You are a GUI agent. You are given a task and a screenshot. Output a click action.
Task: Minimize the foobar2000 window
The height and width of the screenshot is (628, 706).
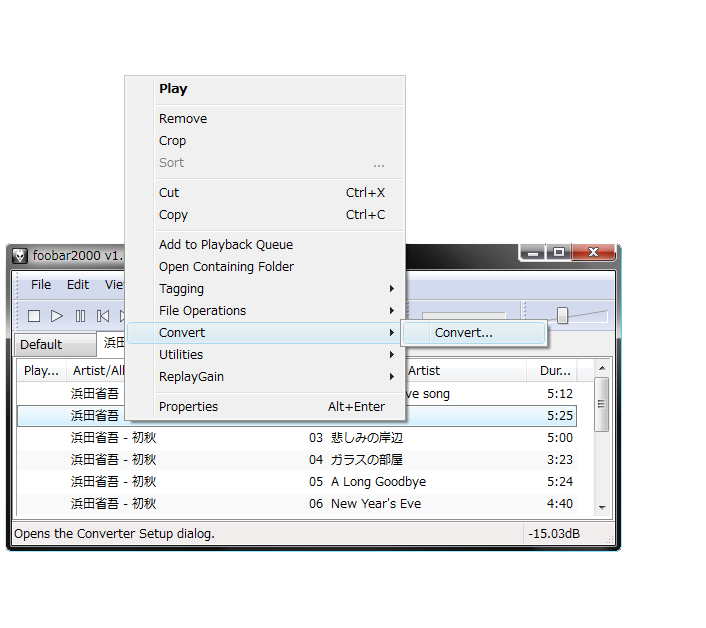pos(533,253)
